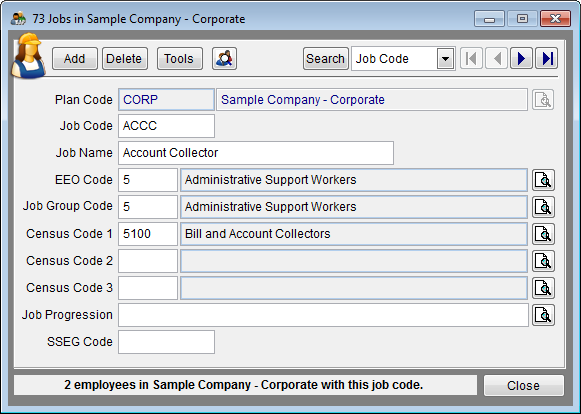Open the Job Group Code lookup icon
The image size is (581, 414).
click(543, 207)
